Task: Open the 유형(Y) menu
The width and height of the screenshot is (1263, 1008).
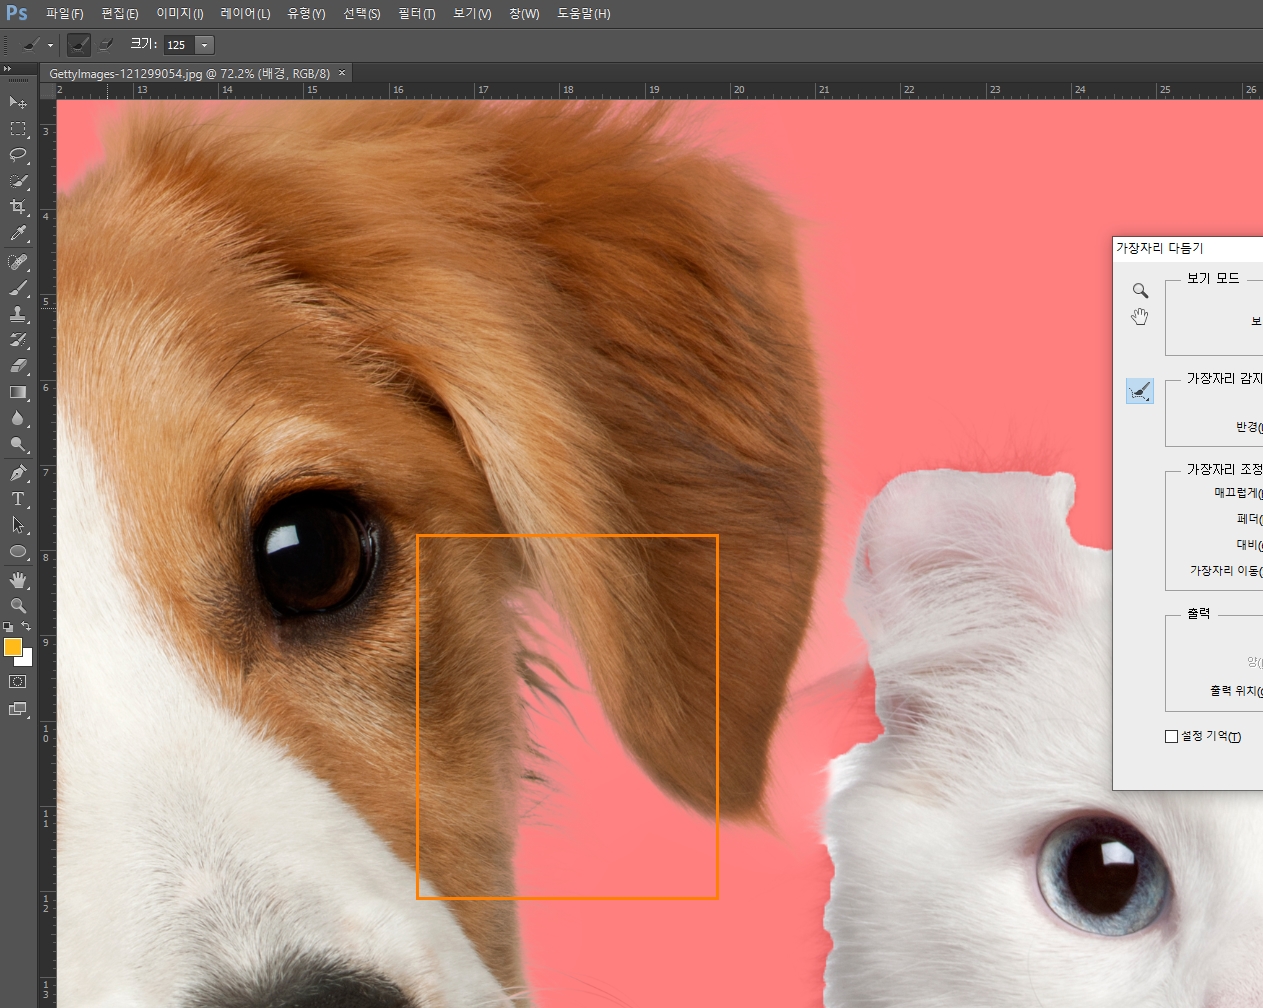Action: tap(306, 14)
